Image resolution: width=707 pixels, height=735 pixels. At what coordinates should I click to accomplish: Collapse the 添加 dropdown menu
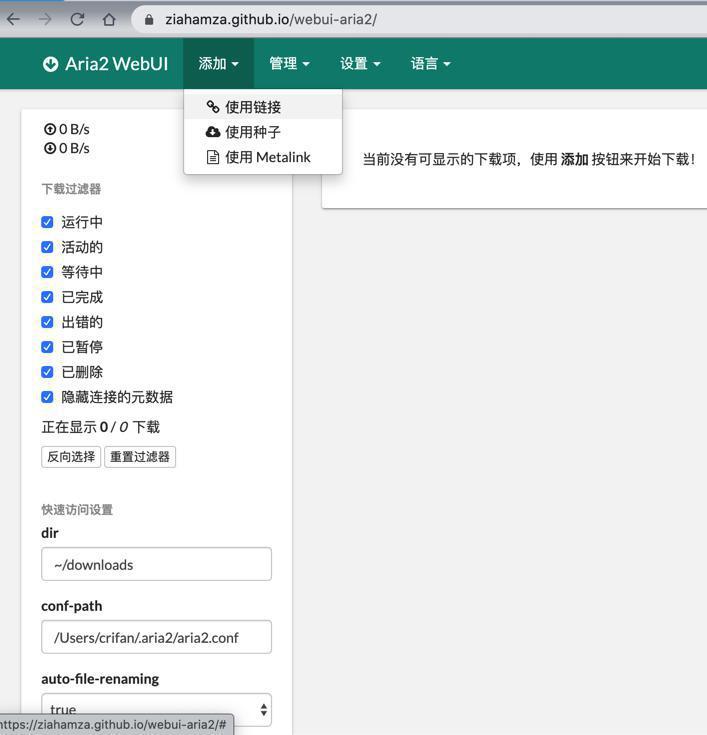218,64
